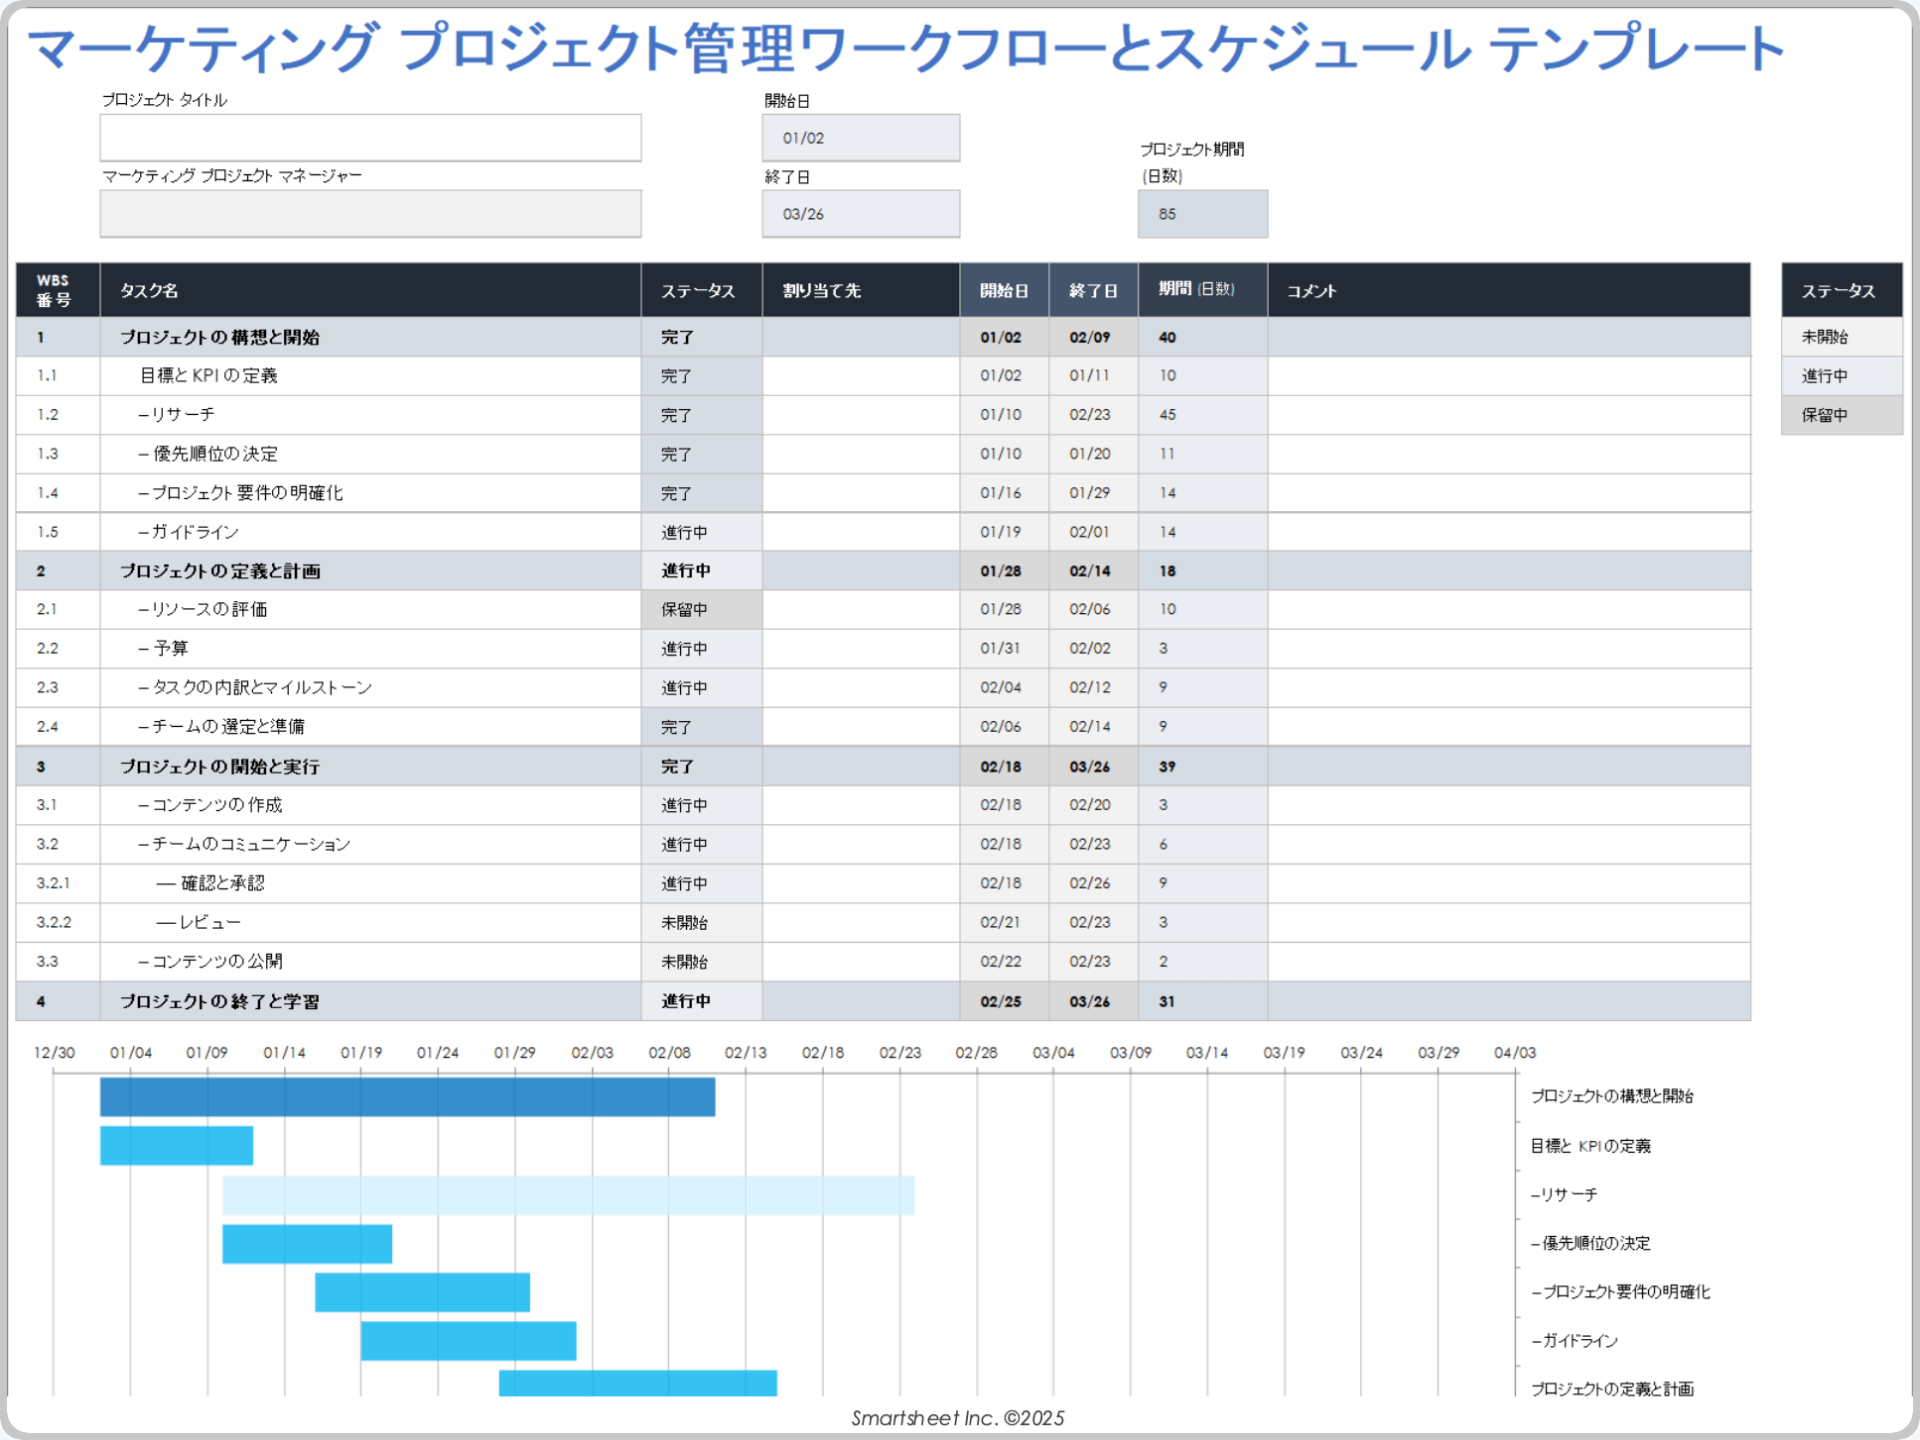Click the ステータス column header in task table
The height and width of the screenshot is (1440, 1920).
(x=701, y=290)
